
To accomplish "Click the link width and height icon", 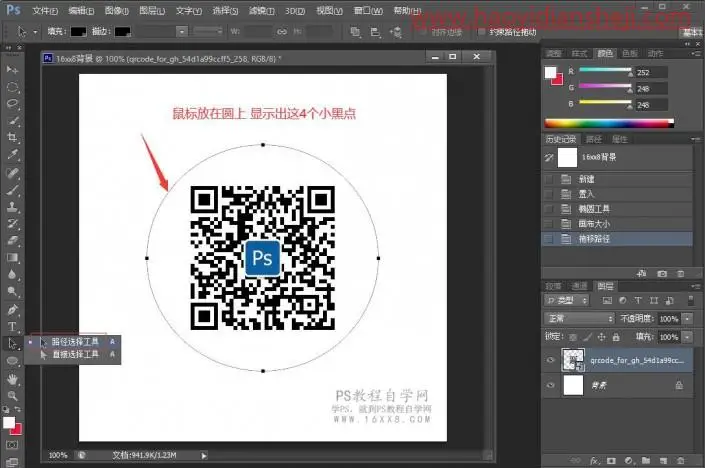I will (282, 32).
